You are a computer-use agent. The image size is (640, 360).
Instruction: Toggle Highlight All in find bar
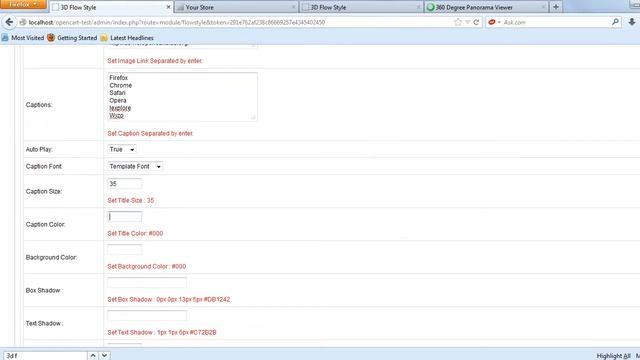tap(613, 356)
